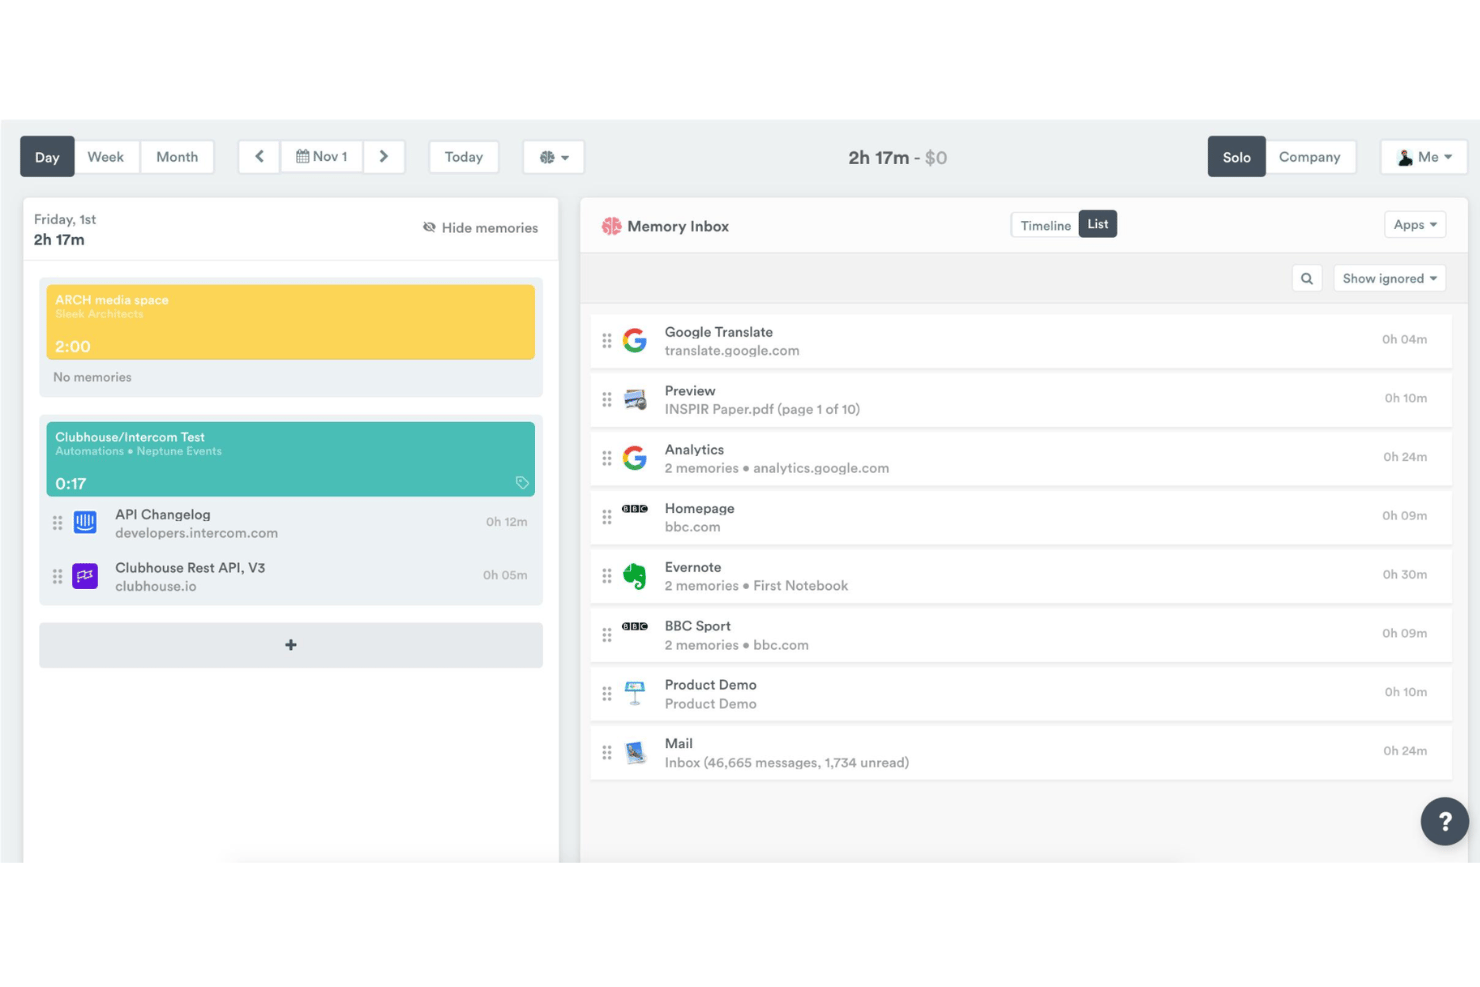Go to previous day arrow

[x=259, y=157]
